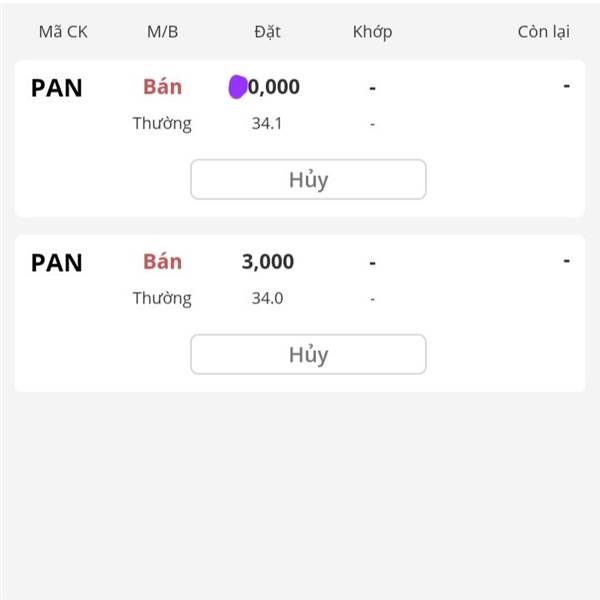Image resolution: width=600 pixels, height=600 pixels.
Task: Tap remaining dash on second order card
Action: coord(566,261)
